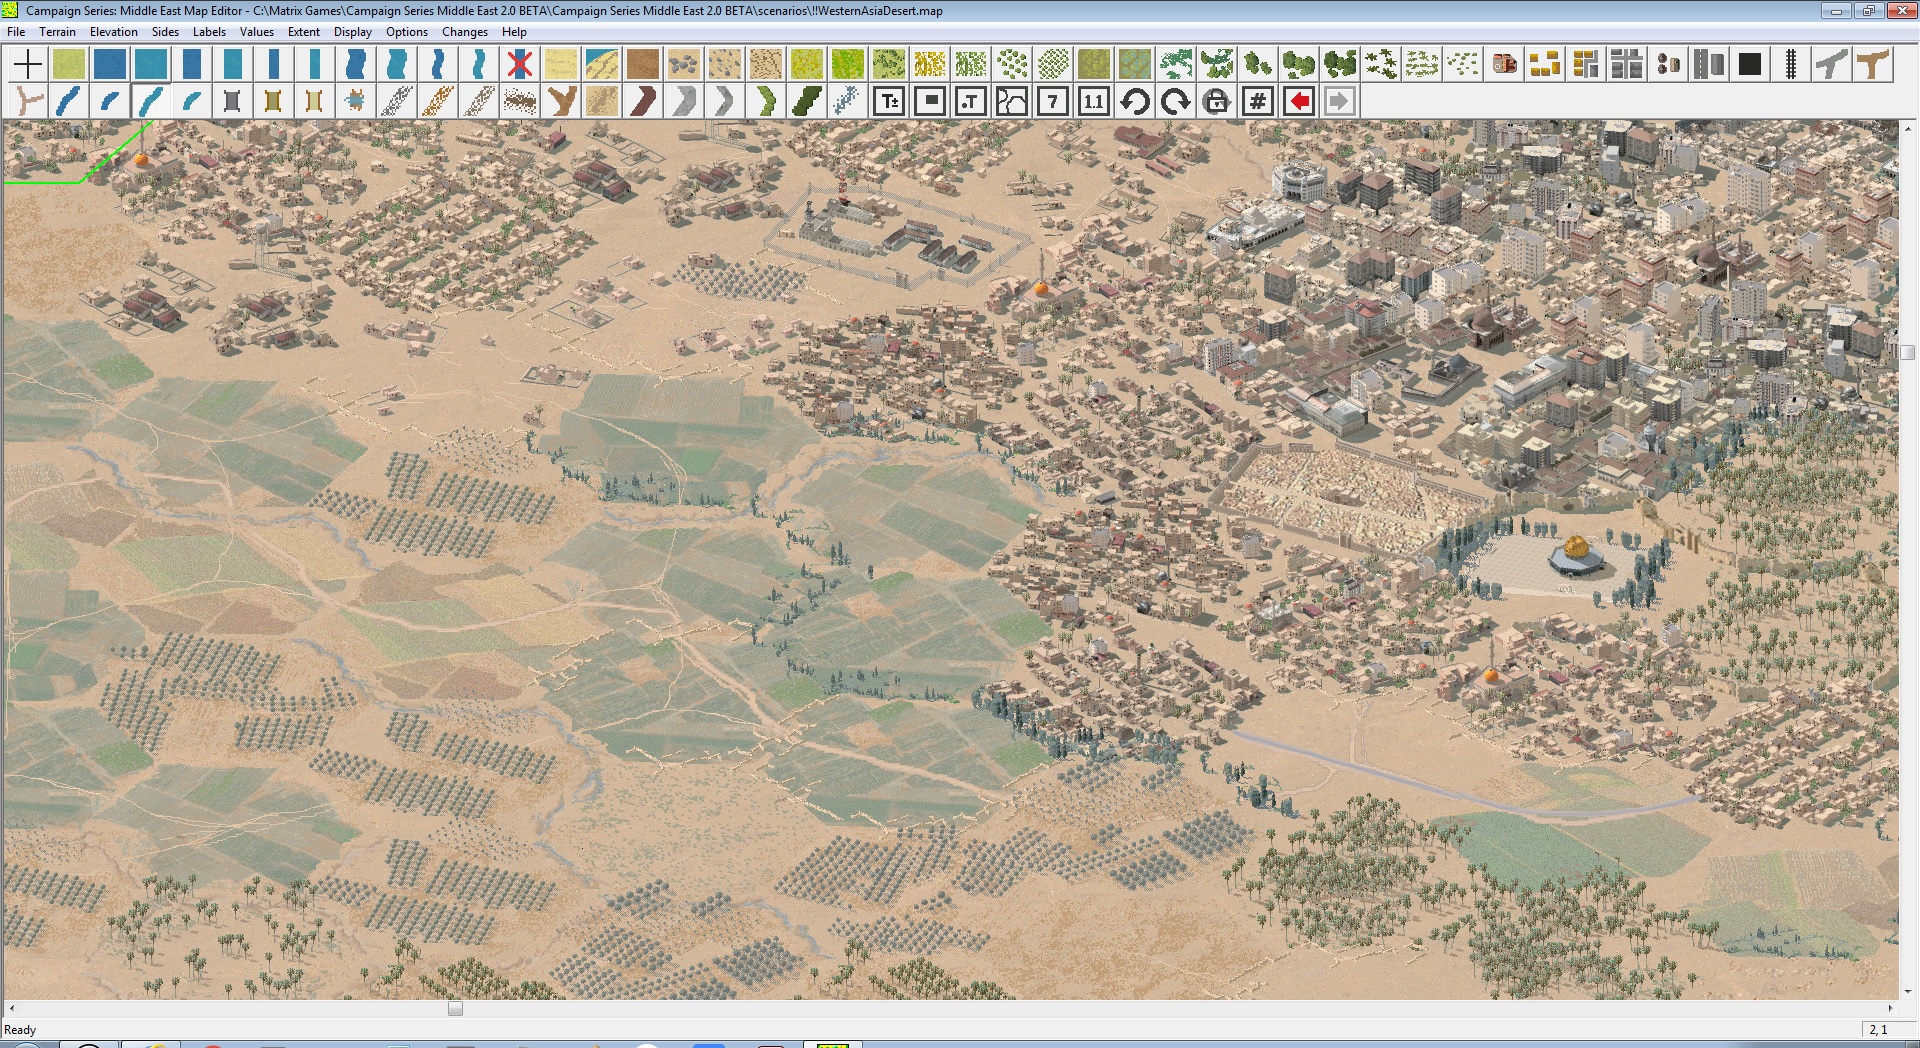The width and height of the screenshot is (1920, 1048).
Task: Open the Labels menu
Action: 209,32
